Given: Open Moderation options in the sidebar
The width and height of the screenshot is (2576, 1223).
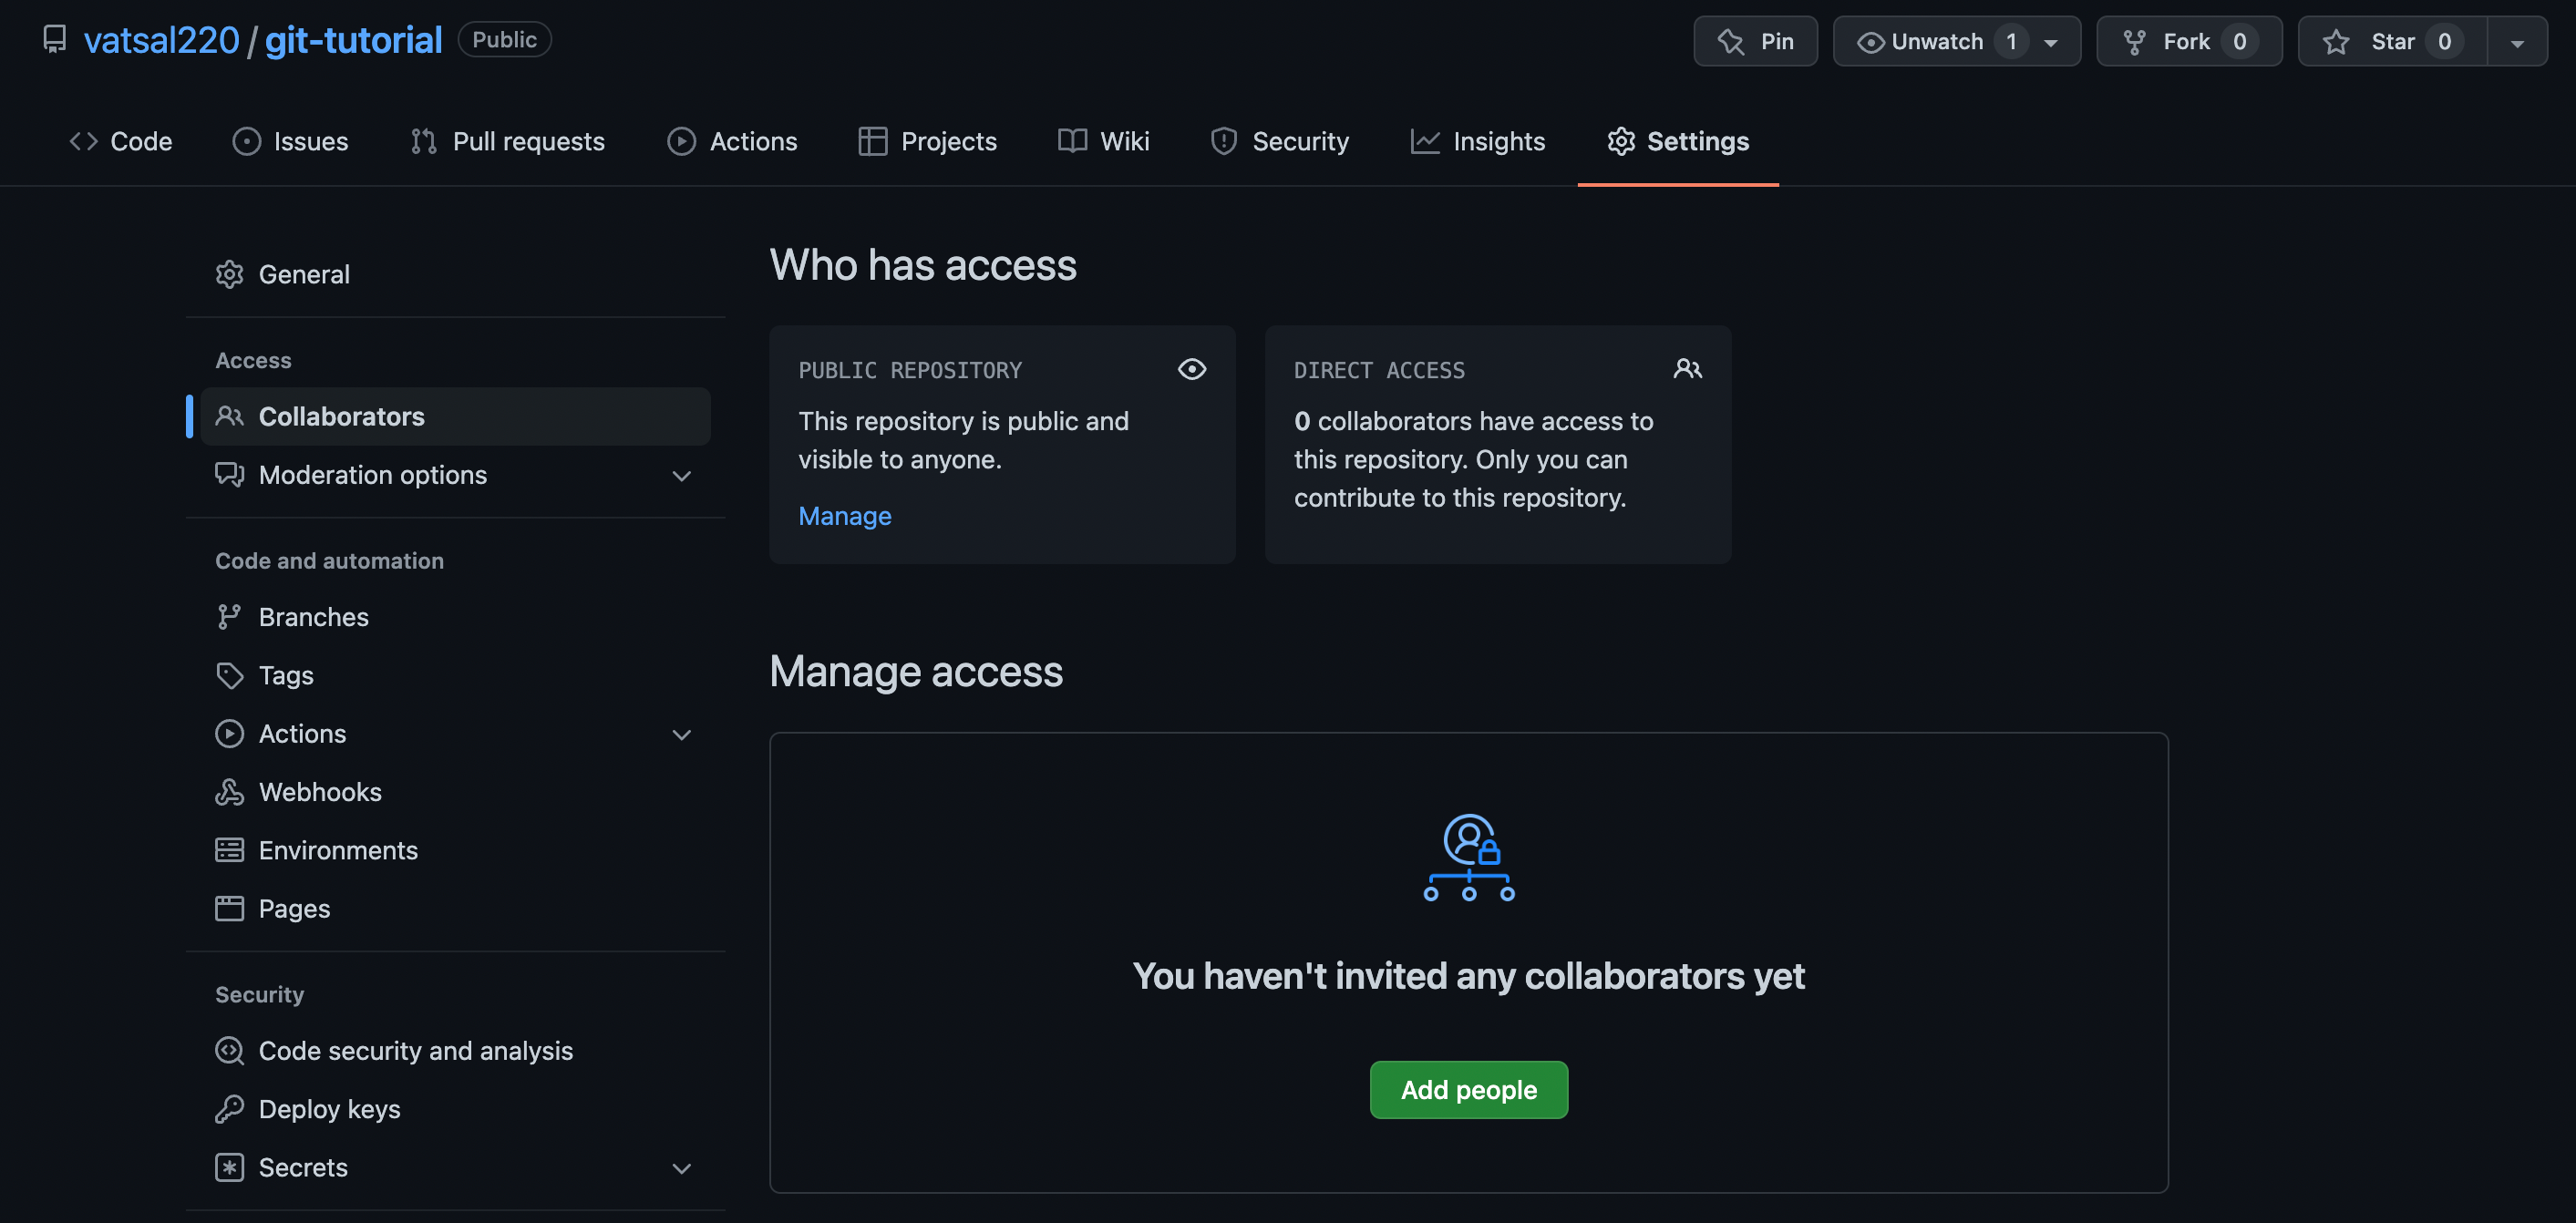Looking at the screenshot, I should coord(456,474).
